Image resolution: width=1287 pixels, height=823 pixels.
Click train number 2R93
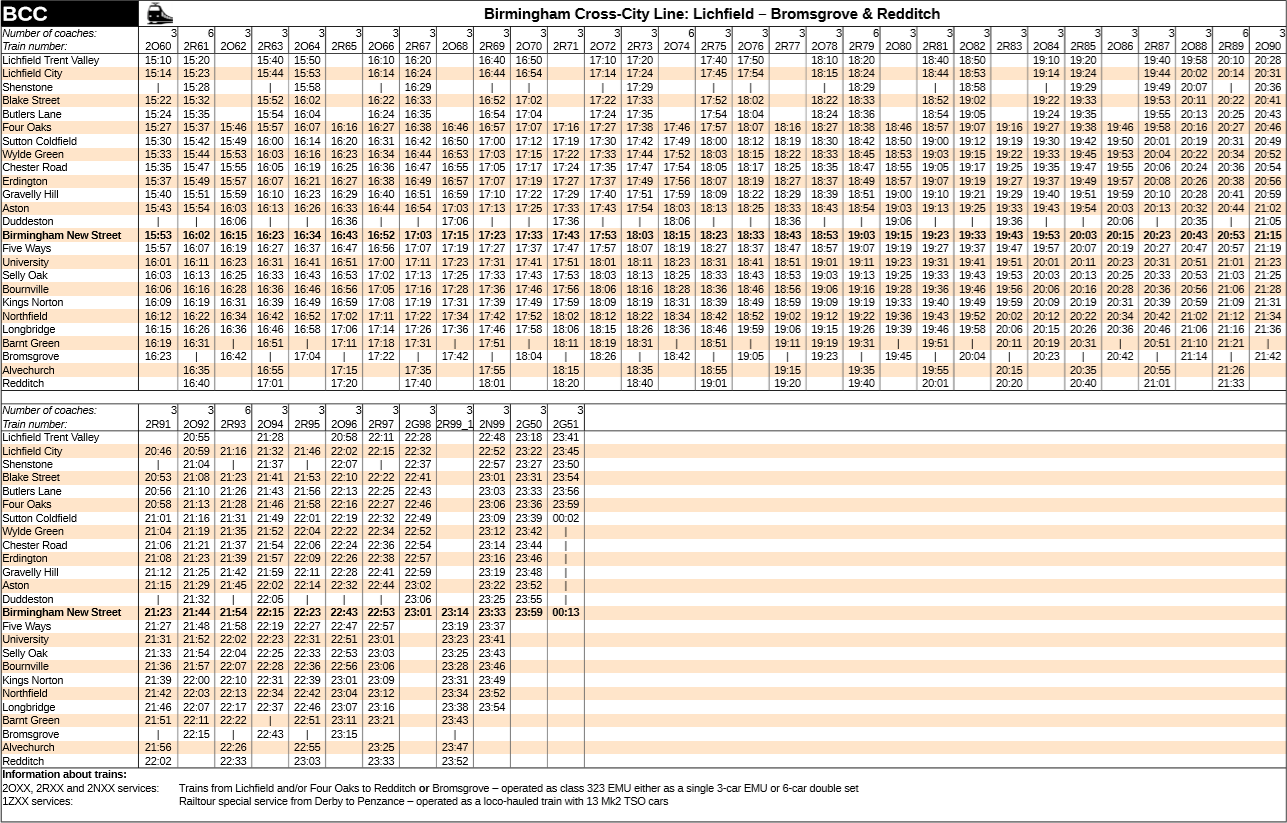tap(233, 424)
